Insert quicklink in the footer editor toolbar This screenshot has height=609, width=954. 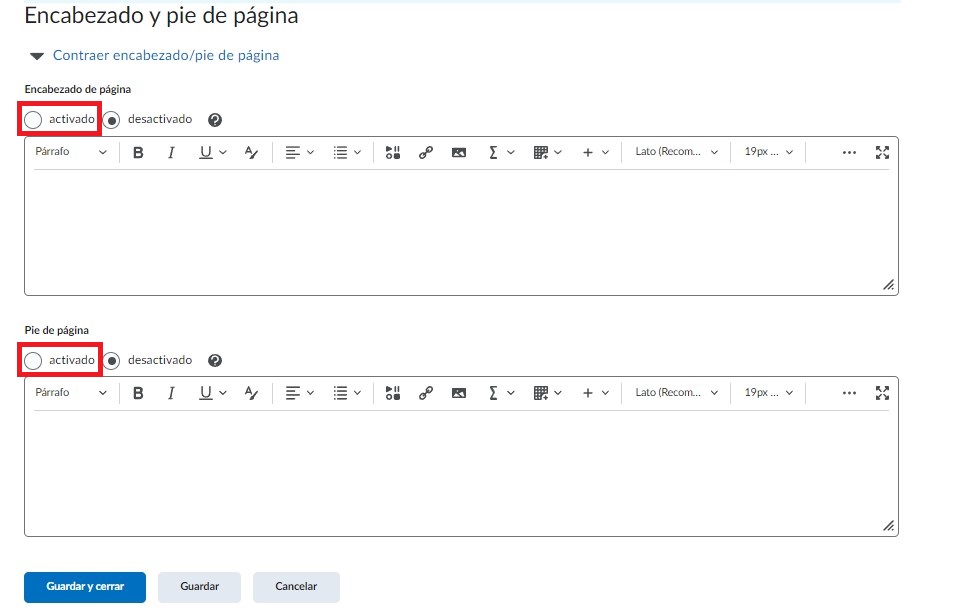point(425,393)
